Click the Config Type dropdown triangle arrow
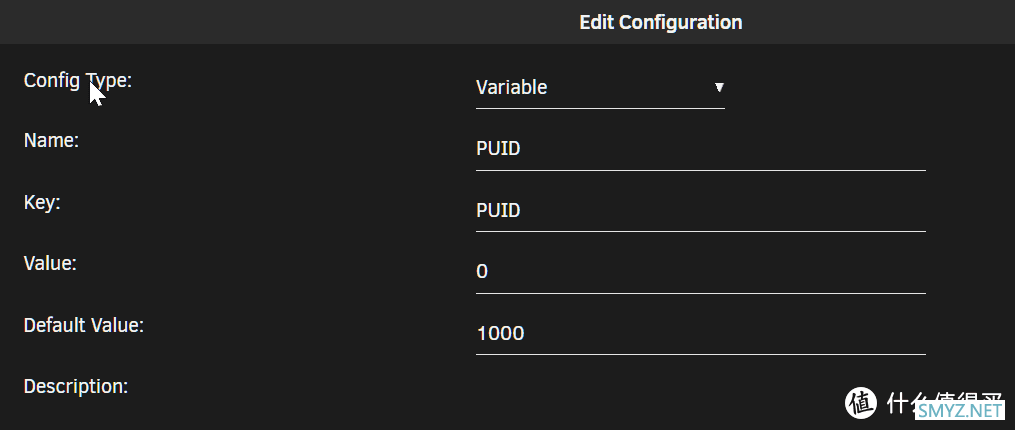The height and width of the screenshot is (430, 1015). pos(719,87)
